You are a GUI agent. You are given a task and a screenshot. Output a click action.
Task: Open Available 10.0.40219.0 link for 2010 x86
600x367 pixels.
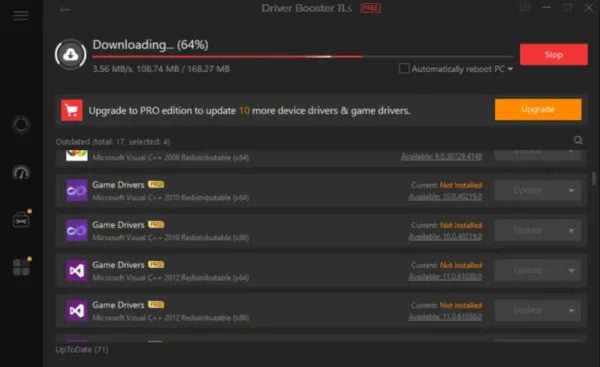pyautogui.click(x=445, y=237)
